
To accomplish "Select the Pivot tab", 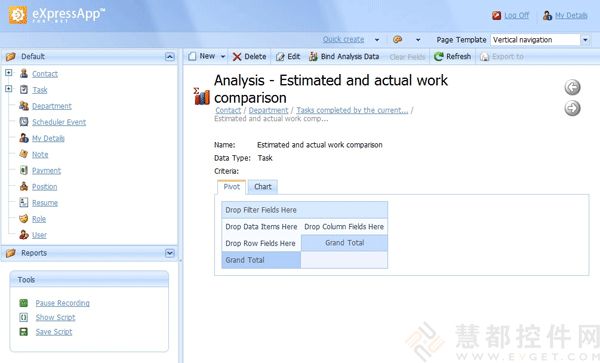I will point(232,187).
